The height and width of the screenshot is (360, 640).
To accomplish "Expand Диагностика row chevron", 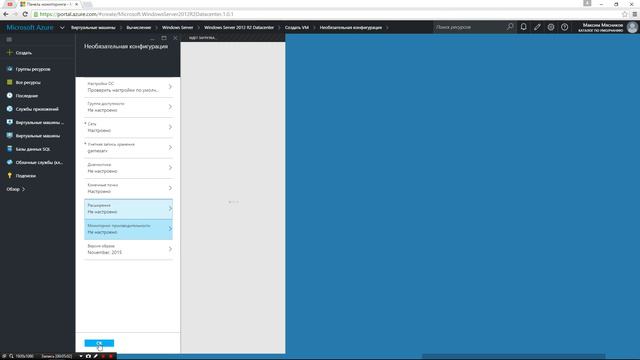I will click(x=170, y=168).
